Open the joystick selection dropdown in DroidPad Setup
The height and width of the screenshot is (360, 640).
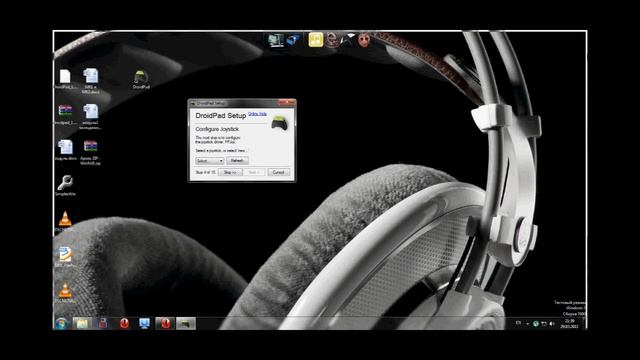[209, 161]
